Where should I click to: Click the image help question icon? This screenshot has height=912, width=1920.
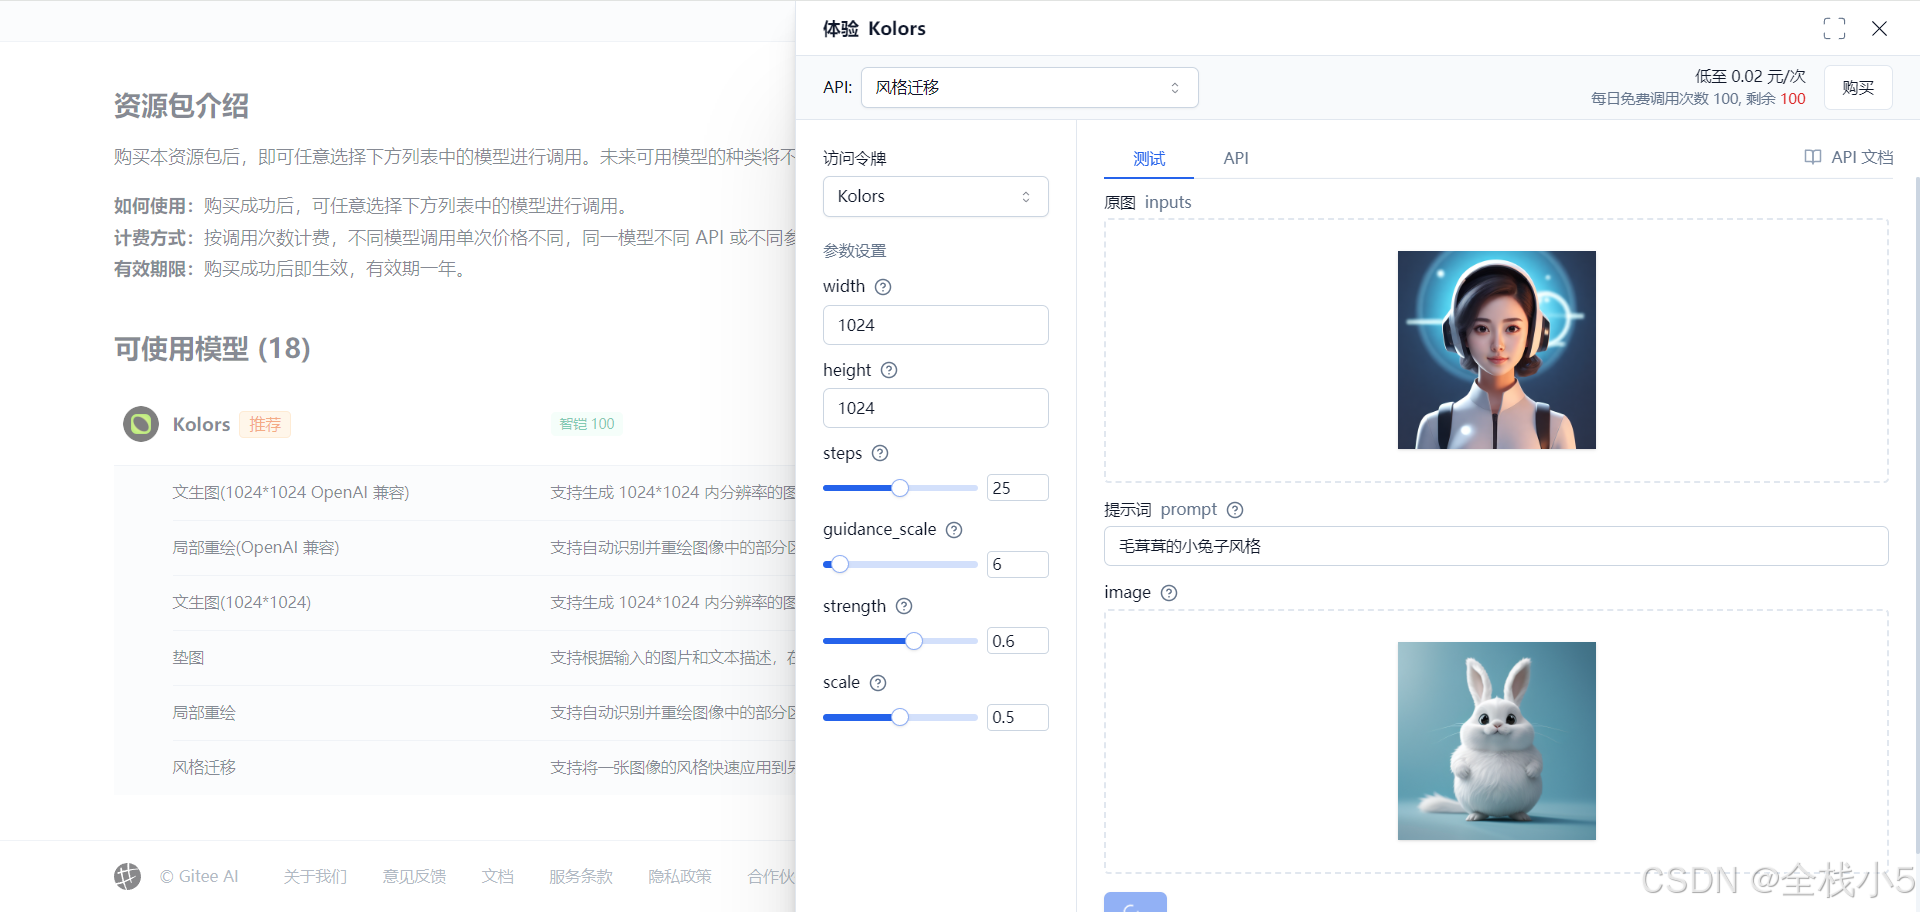(1169, 593)
